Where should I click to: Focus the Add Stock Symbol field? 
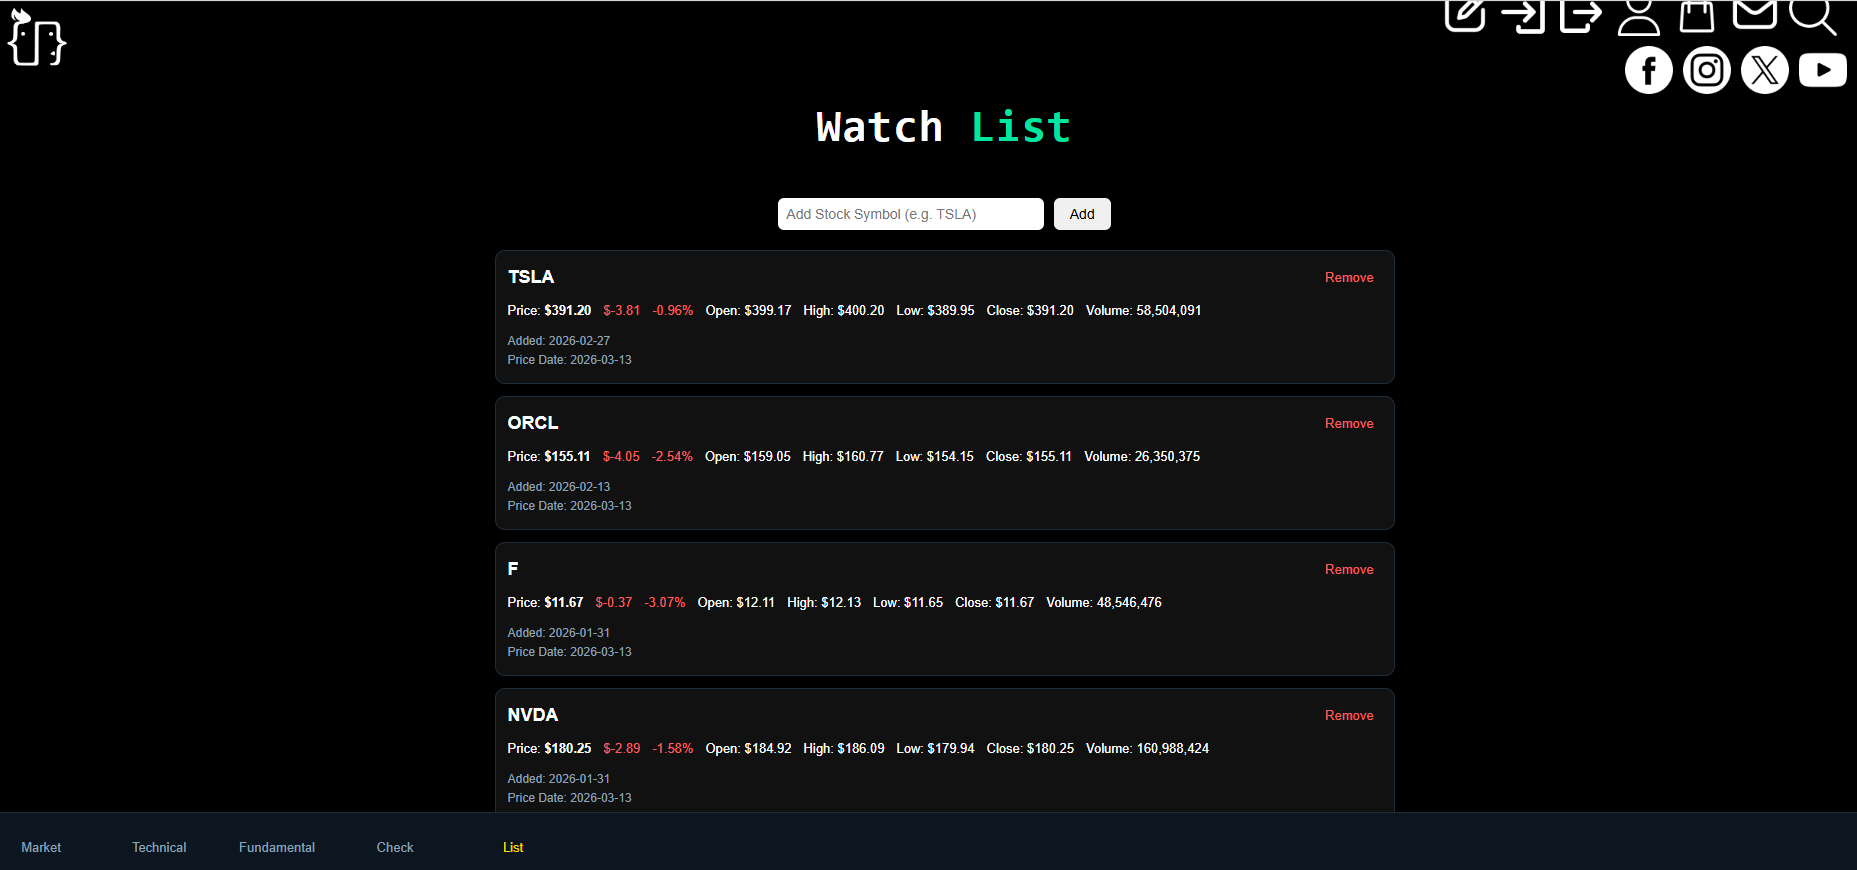point(911,214)
